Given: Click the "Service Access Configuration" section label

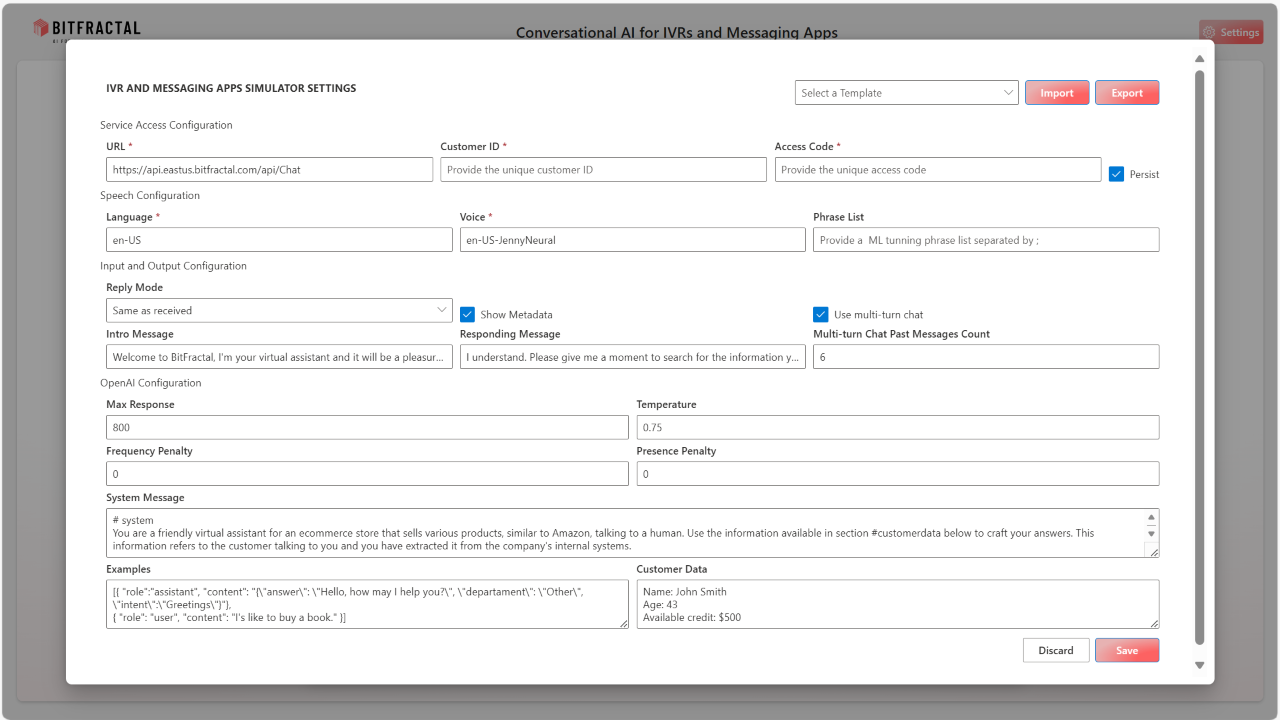Looking at the screenshot, I should (x=166, y=125).
